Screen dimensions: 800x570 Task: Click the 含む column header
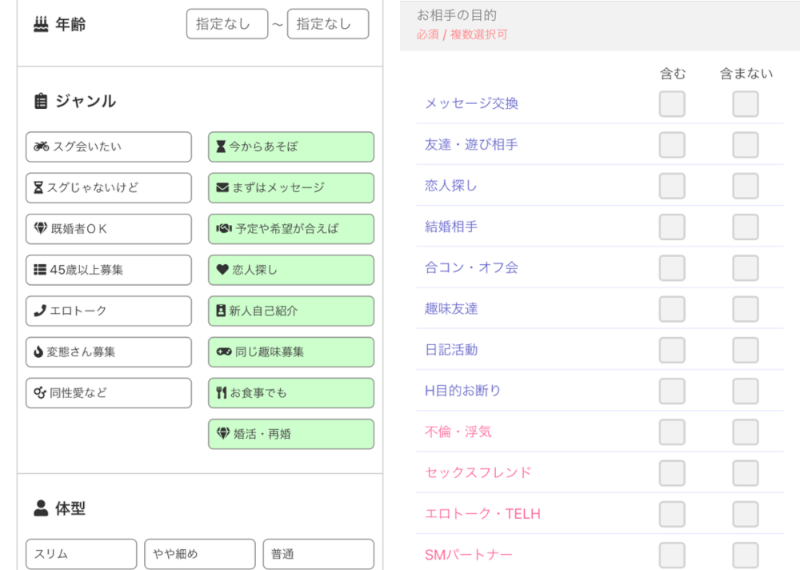click(672, 73)
